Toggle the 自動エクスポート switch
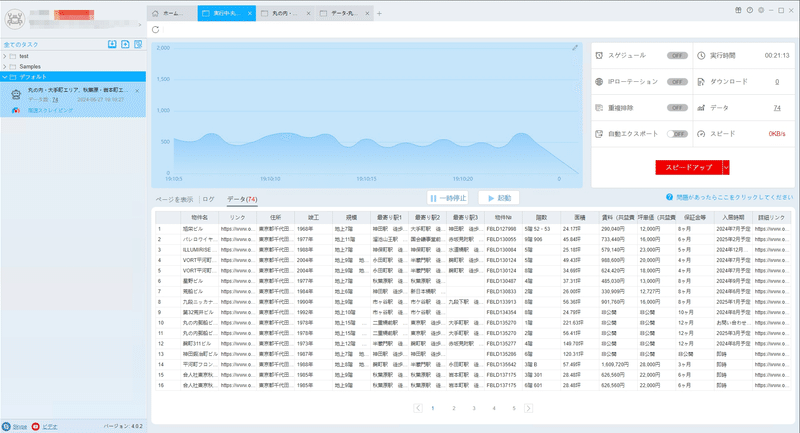Screen dimensions: 800x433 tap(677, 134)
